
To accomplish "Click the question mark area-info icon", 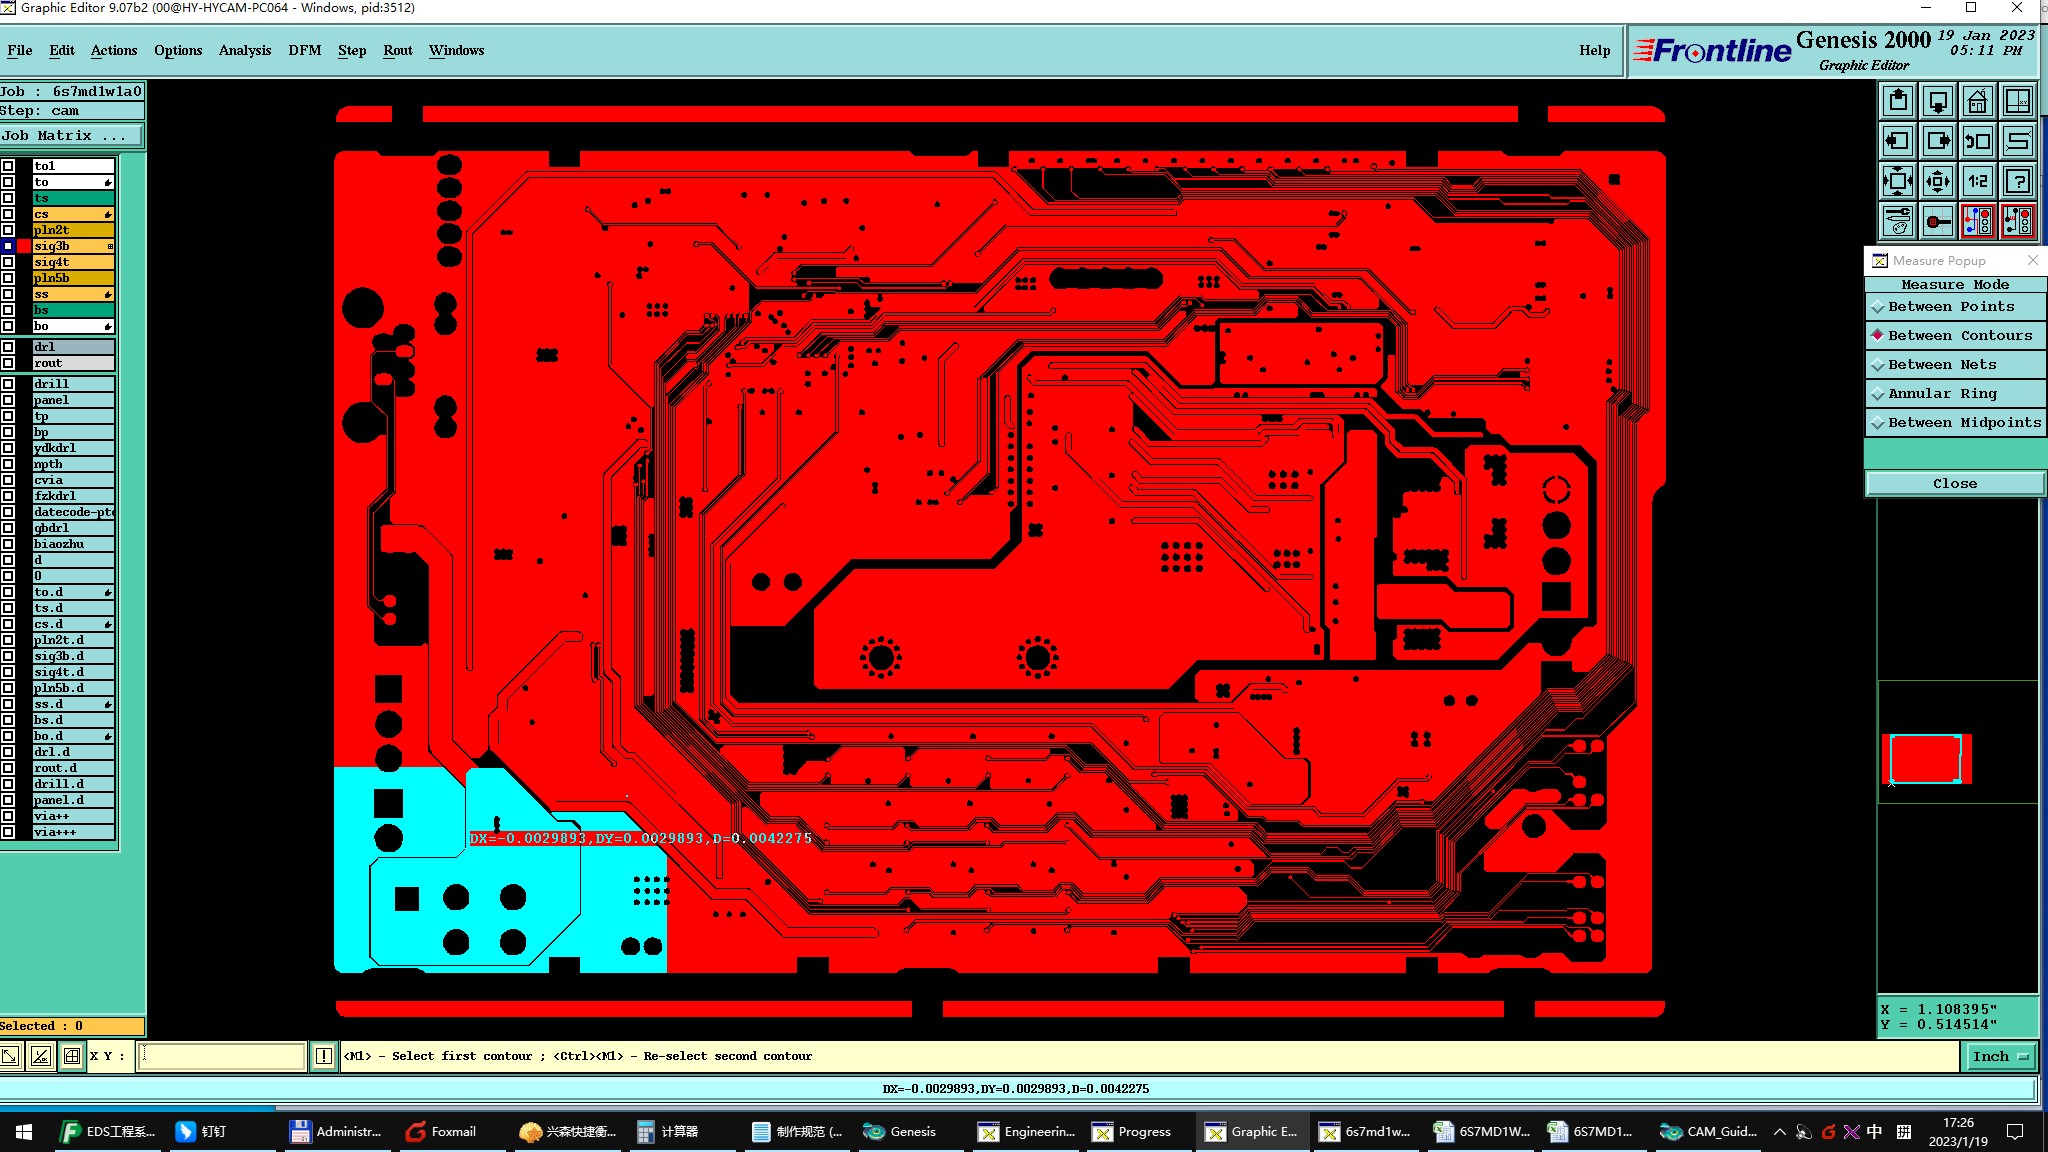I will coord(2018,182).
